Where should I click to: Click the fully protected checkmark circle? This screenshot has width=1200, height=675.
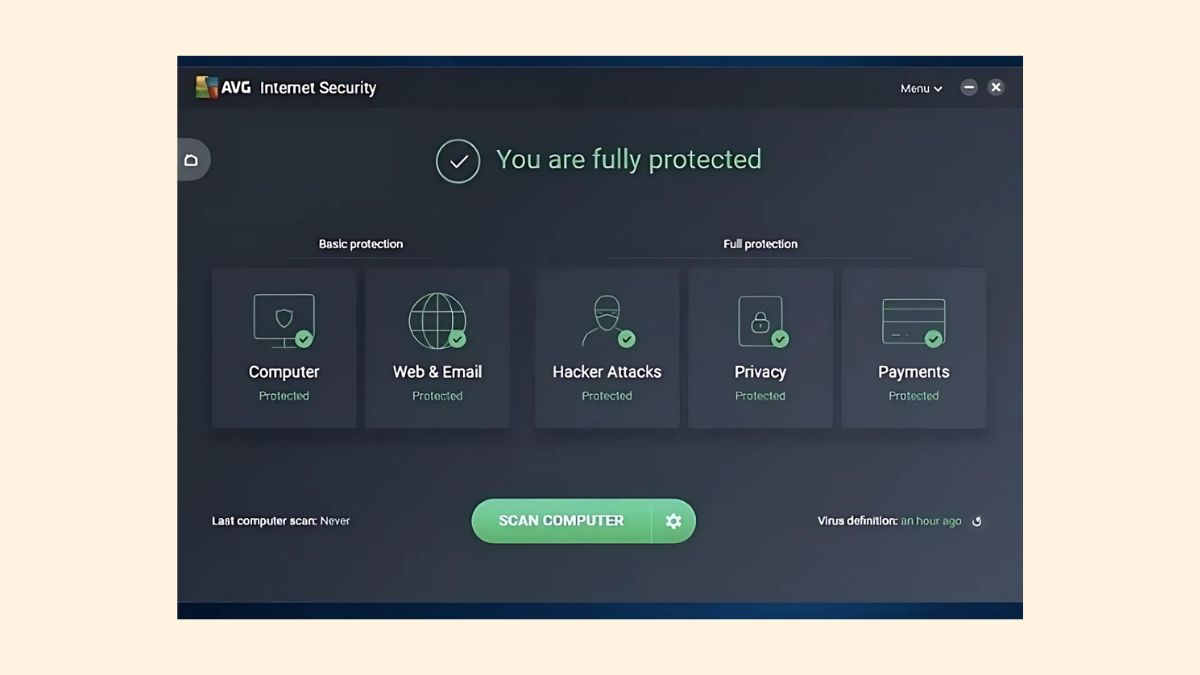(x=458, y=161)
